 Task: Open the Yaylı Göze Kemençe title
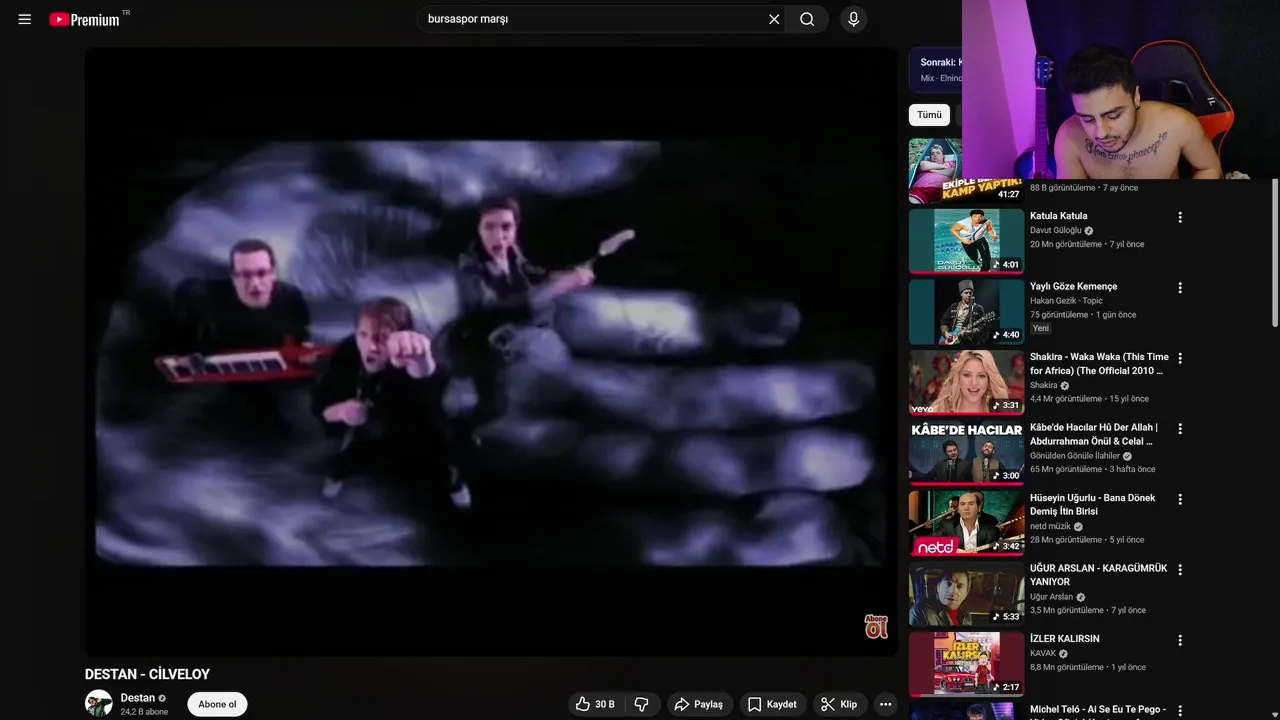pyautogui.click(x=1074, y=287)
